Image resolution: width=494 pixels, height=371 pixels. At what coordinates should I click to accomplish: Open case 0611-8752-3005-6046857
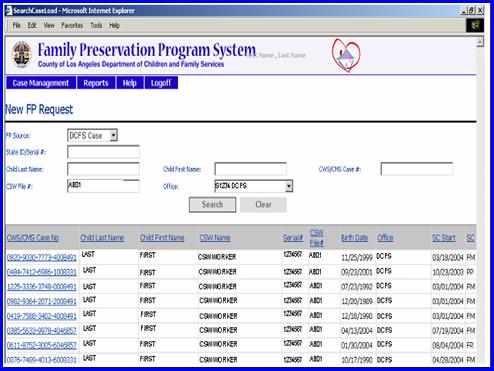pyautogui.click(x=42, y=345)
